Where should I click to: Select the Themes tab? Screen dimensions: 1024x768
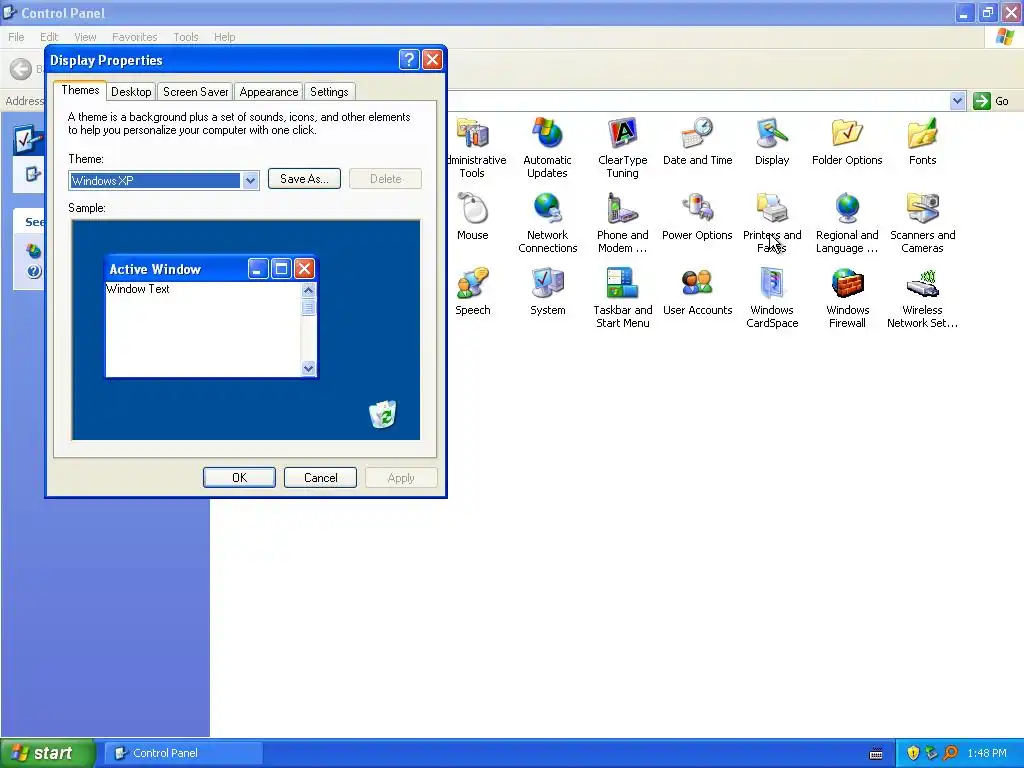80,90
